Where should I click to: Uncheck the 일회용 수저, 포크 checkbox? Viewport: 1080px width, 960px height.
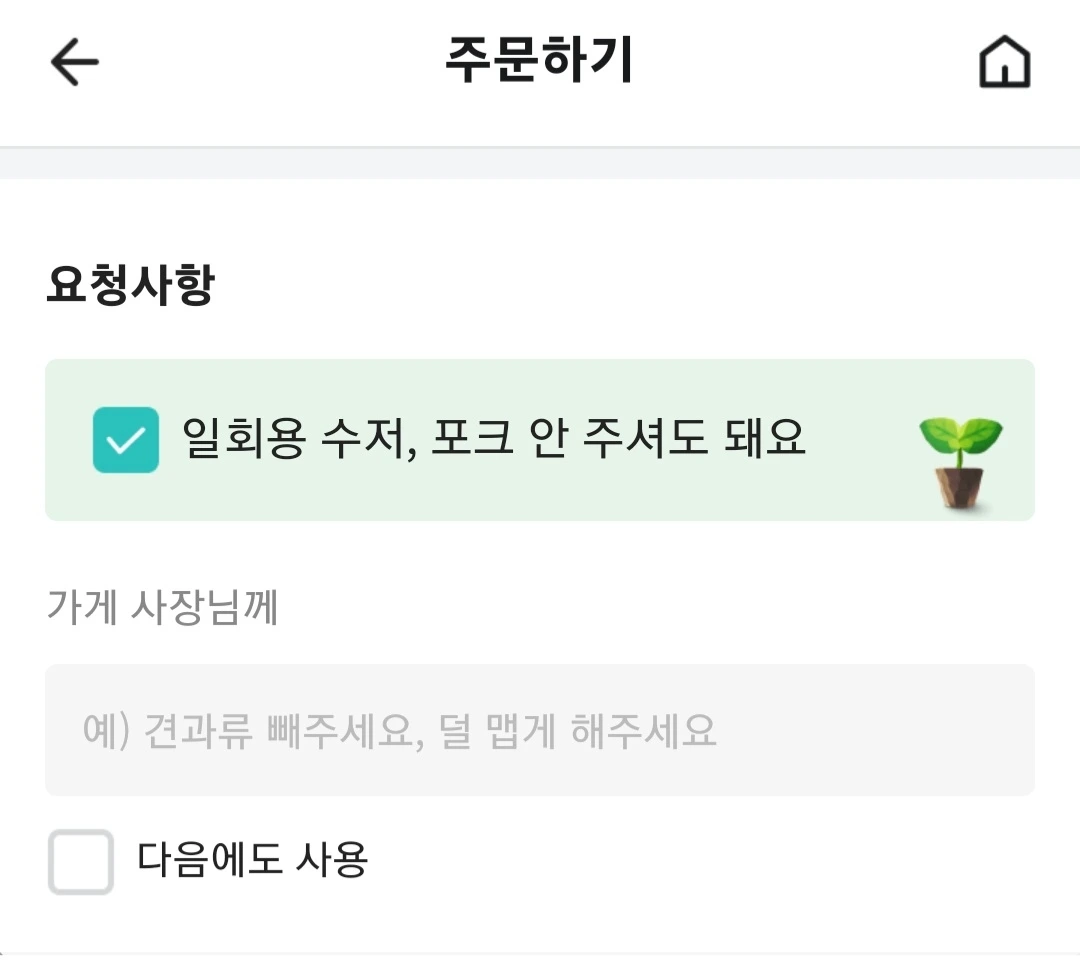coord(126,440)
